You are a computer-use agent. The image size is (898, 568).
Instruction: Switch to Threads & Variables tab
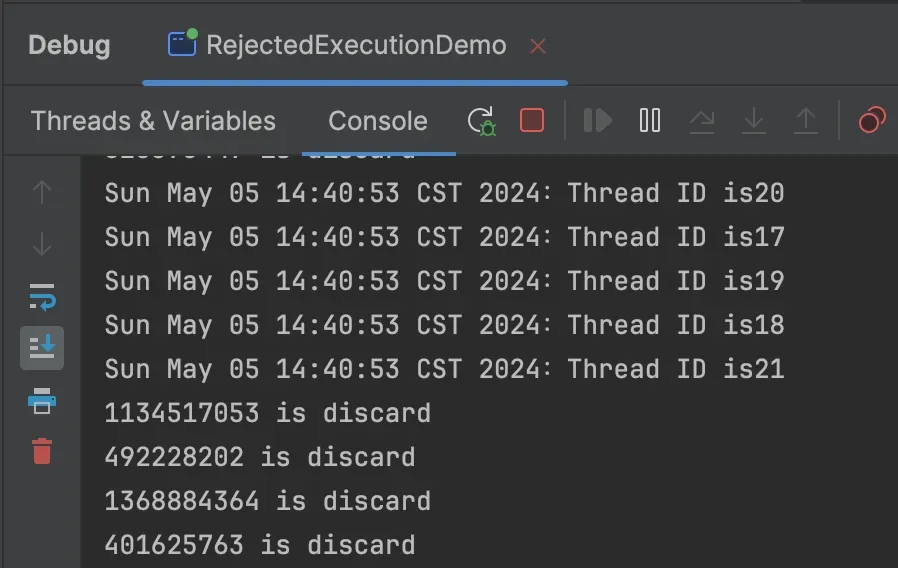(x=153, y=121)
